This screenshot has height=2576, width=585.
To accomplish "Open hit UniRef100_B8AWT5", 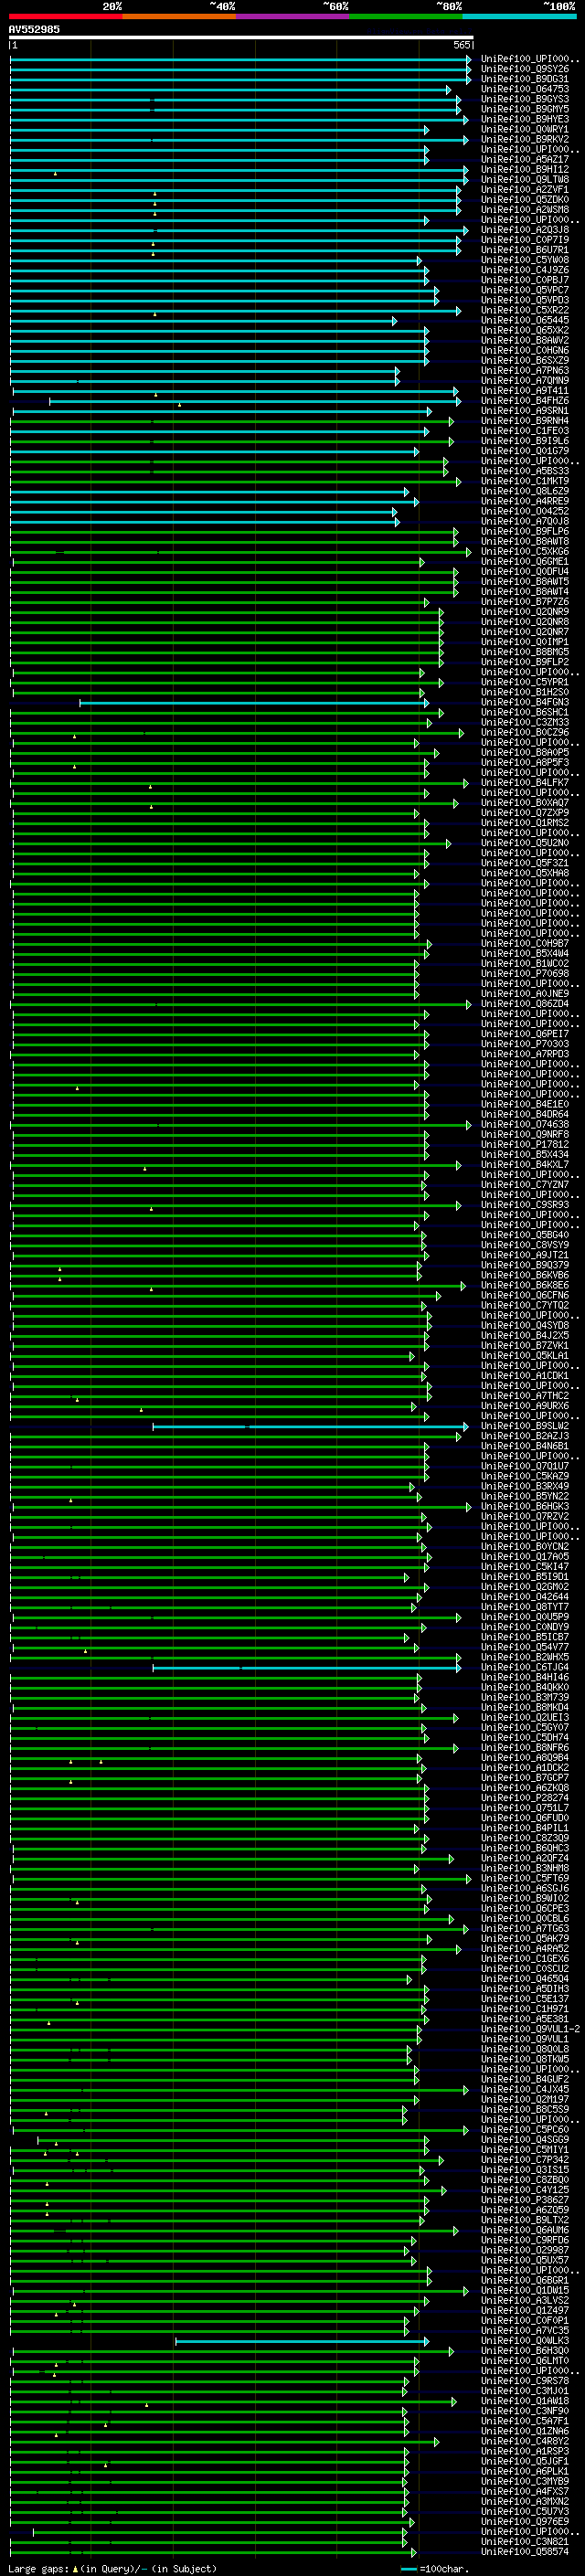I will [x=525, y=581].
